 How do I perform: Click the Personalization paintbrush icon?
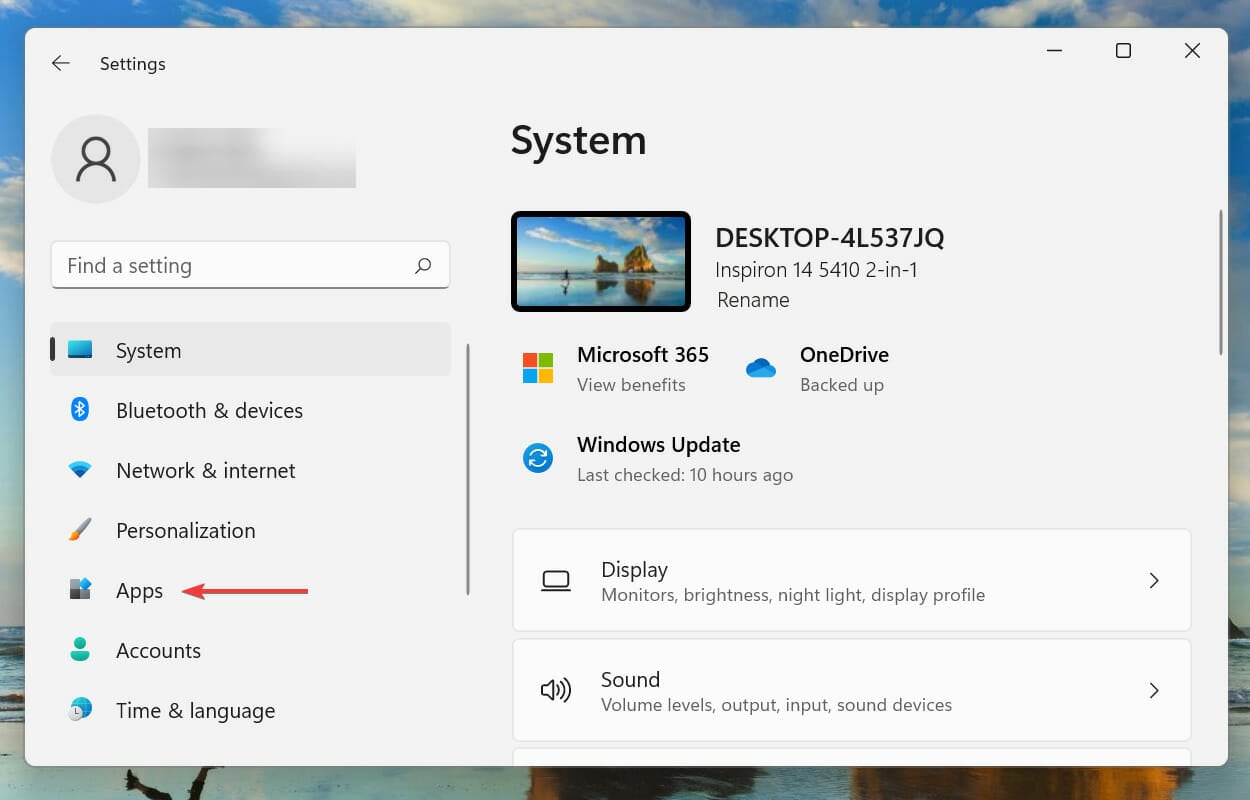[80, 530]
